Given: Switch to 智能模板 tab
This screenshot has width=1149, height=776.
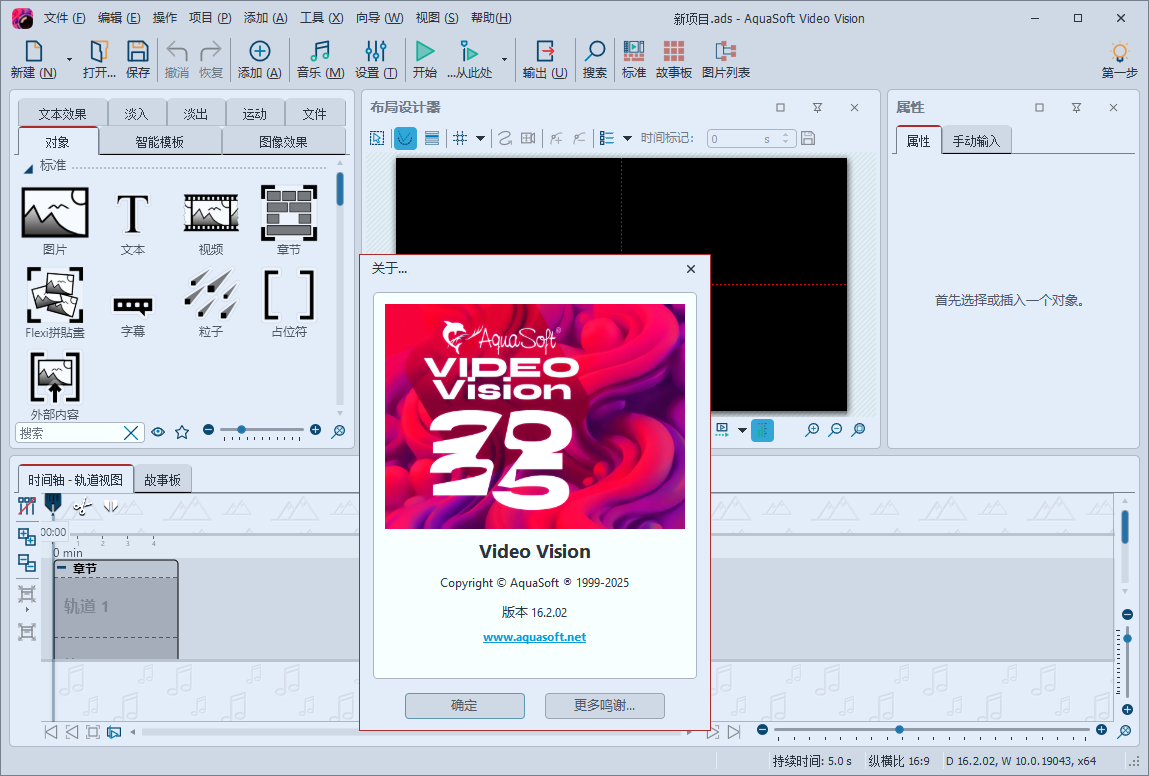Looking at the screenshot, I should coord(160,141).
